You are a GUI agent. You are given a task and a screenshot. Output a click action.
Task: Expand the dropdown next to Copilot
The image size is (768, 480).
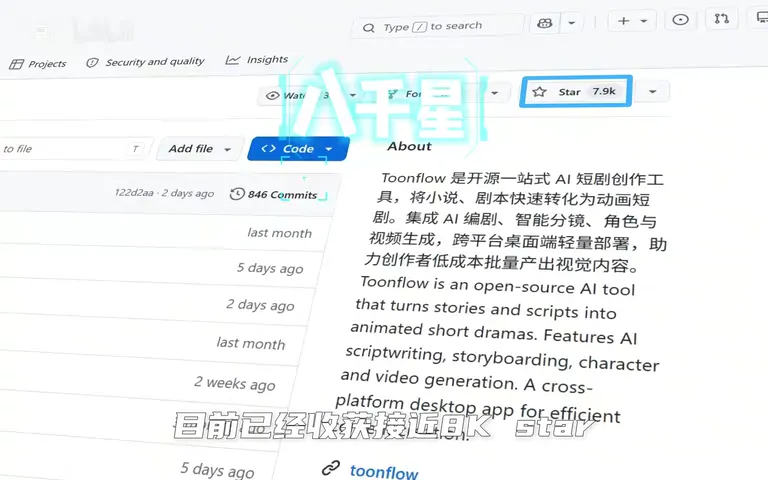572,23
